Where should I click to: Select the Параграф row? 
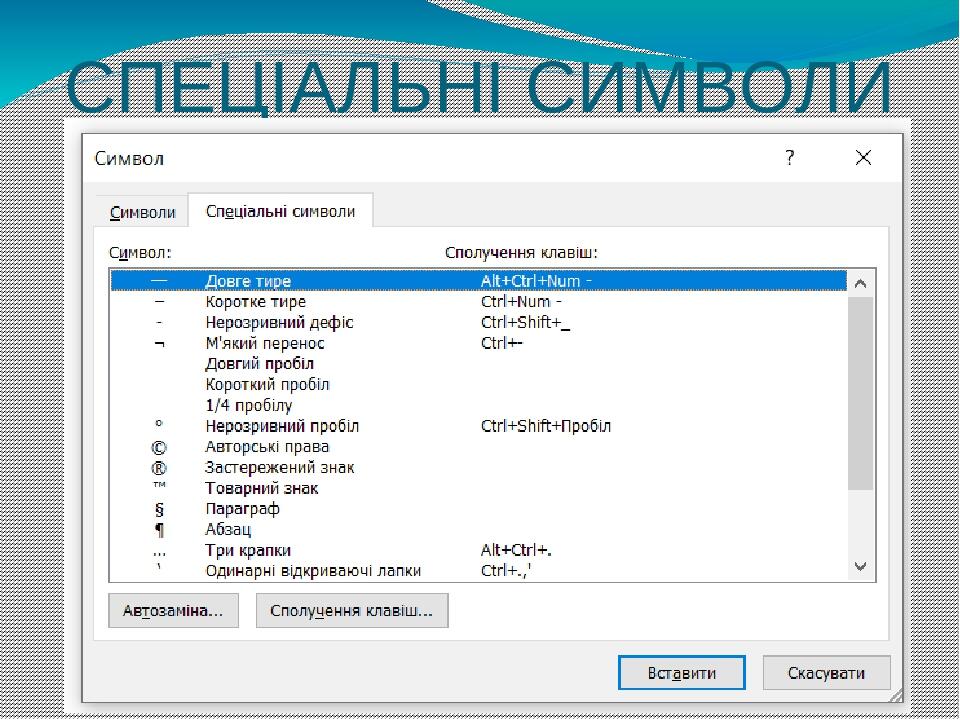click(x=479, y=509)
